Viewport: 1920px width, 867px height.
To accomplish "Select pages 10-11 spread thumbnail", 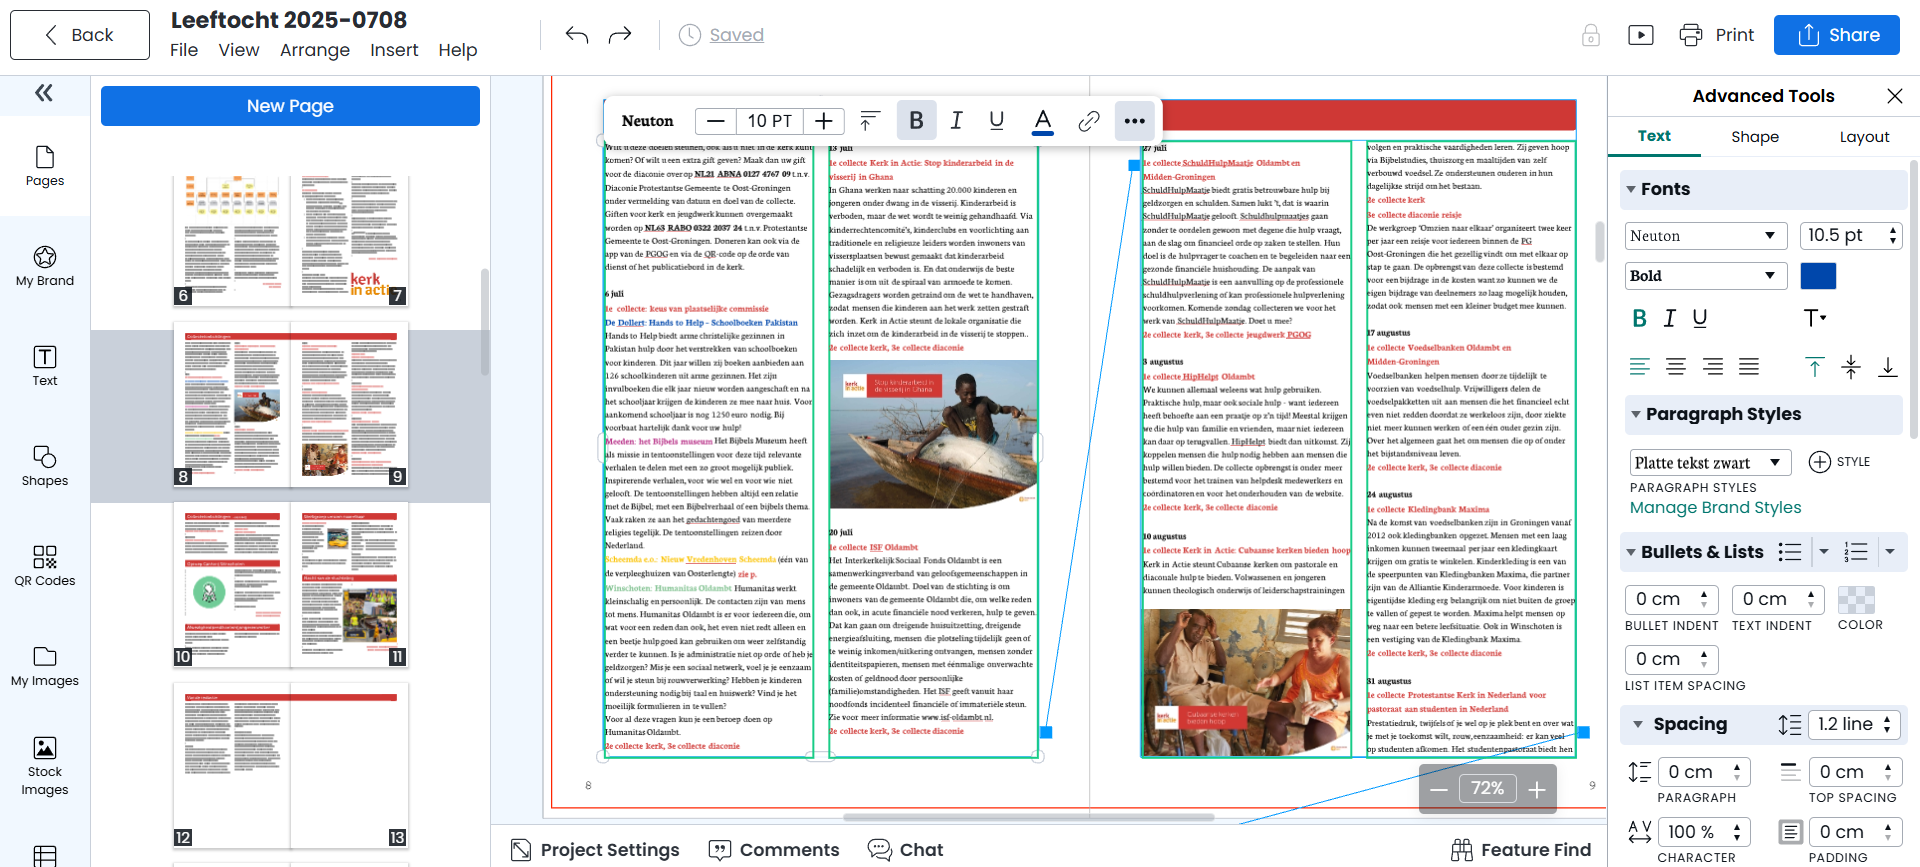I will (x=290, y=586).
